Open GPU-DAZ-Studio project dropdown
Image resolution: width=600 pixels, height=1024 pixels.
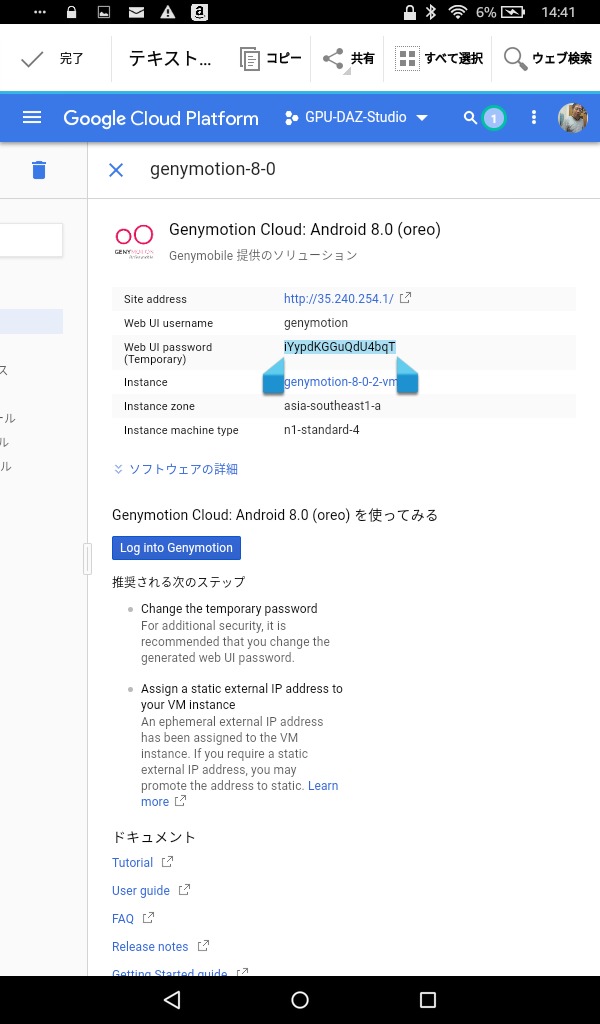coord(356,118)
